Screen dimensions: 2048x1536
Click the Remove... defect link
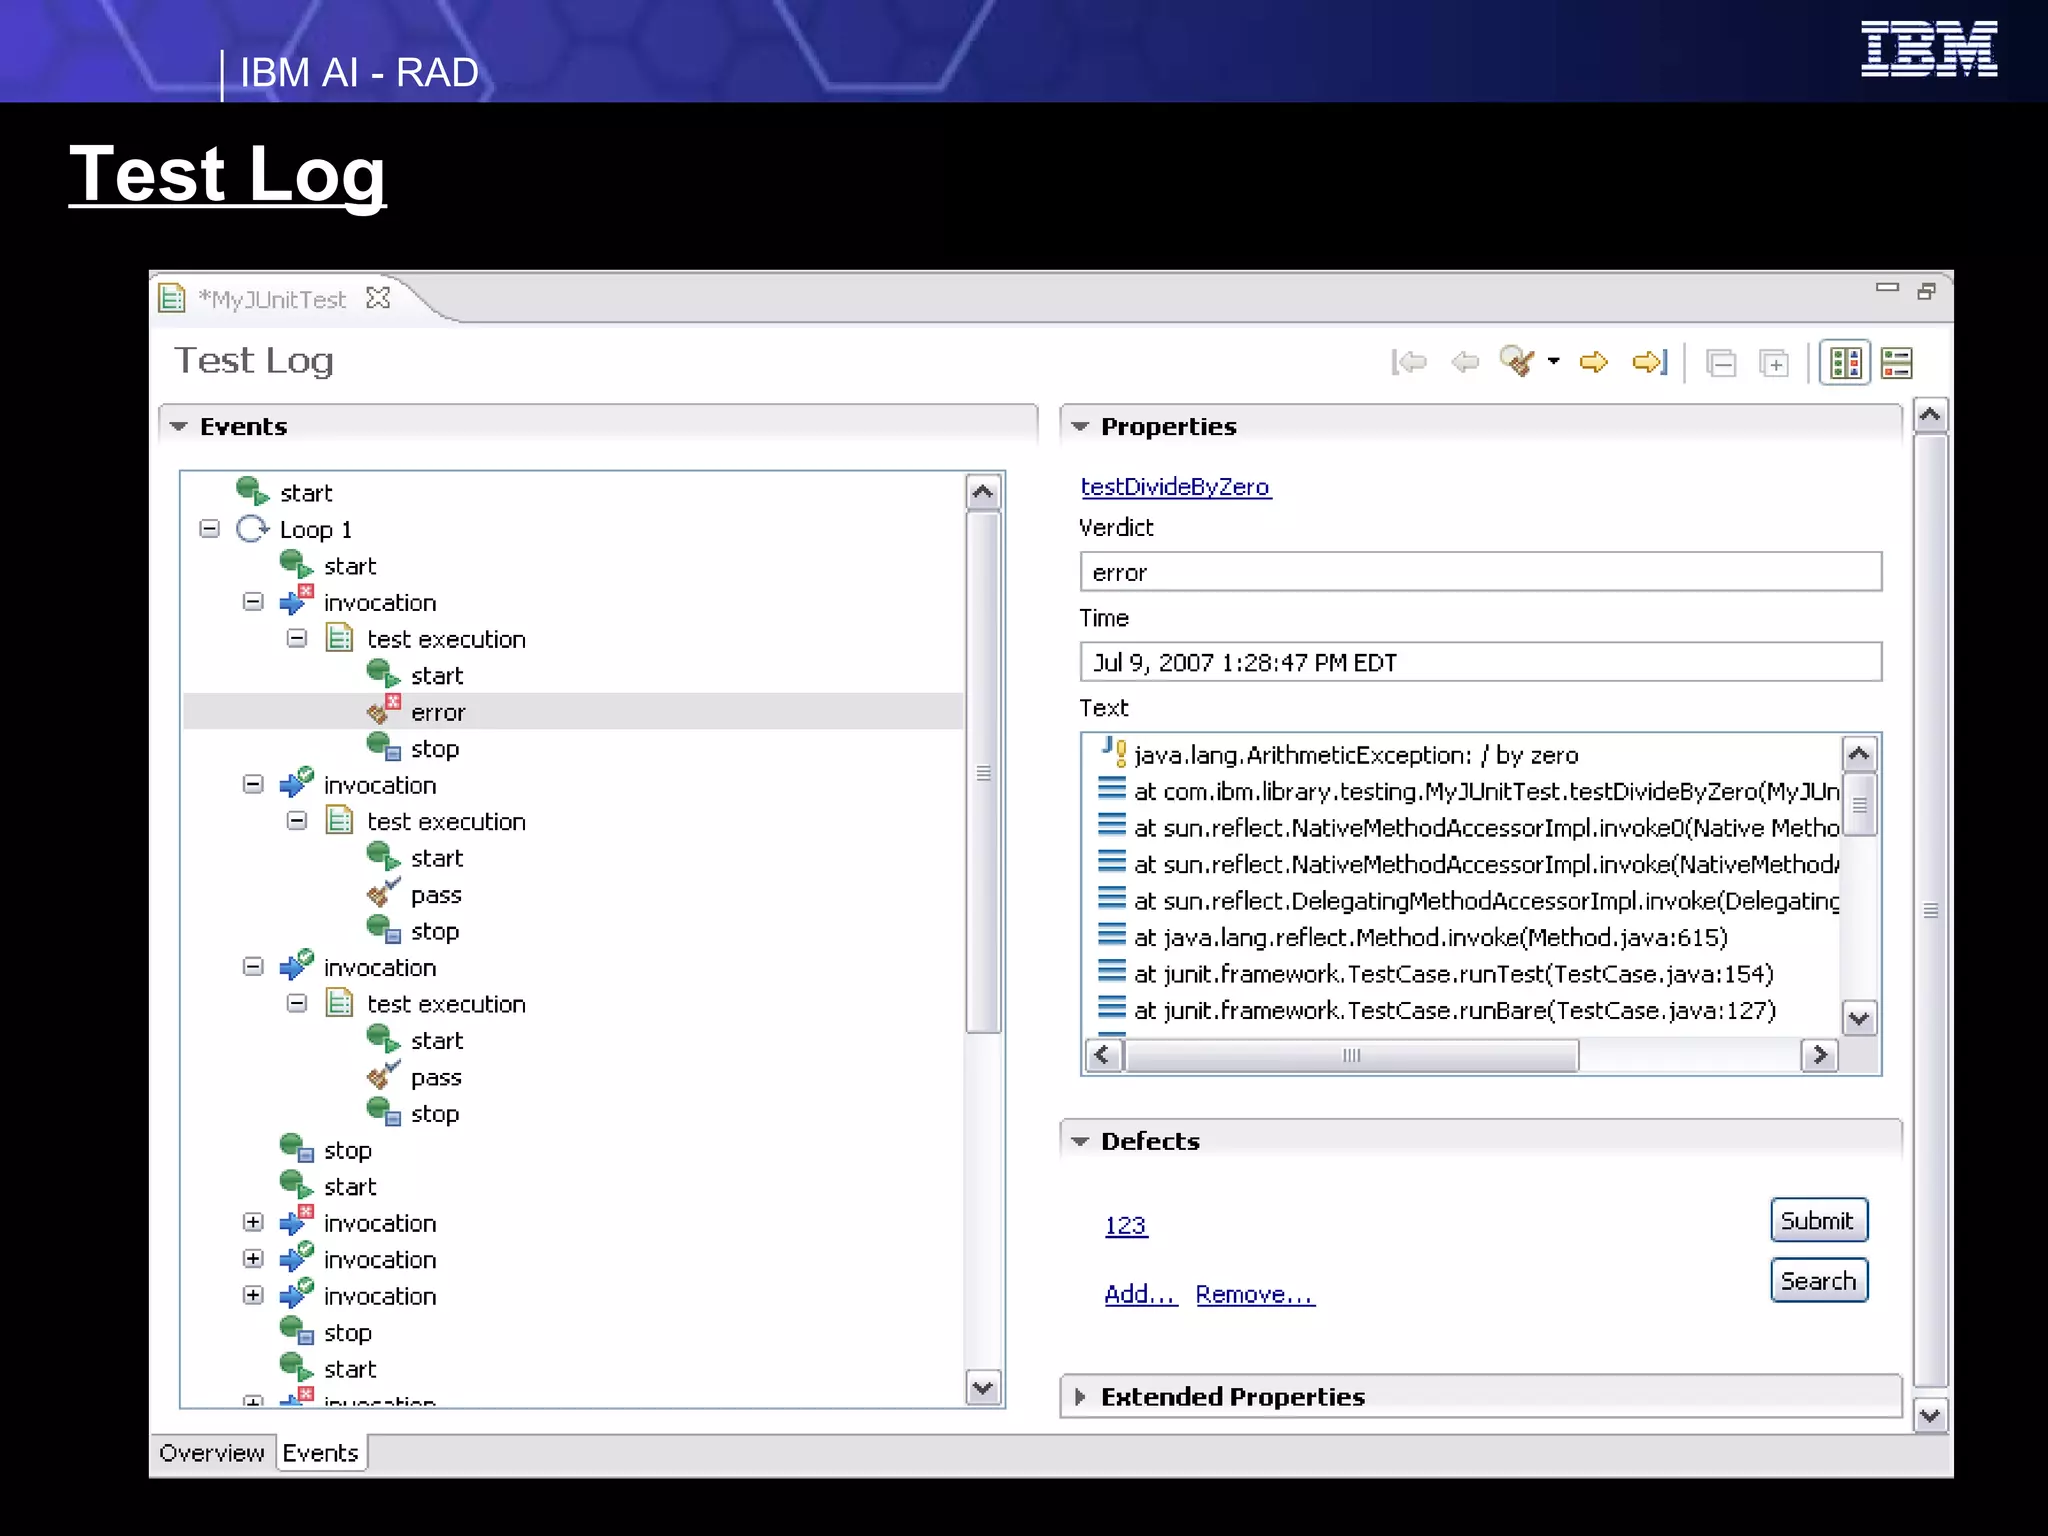coord(1255,1295)
